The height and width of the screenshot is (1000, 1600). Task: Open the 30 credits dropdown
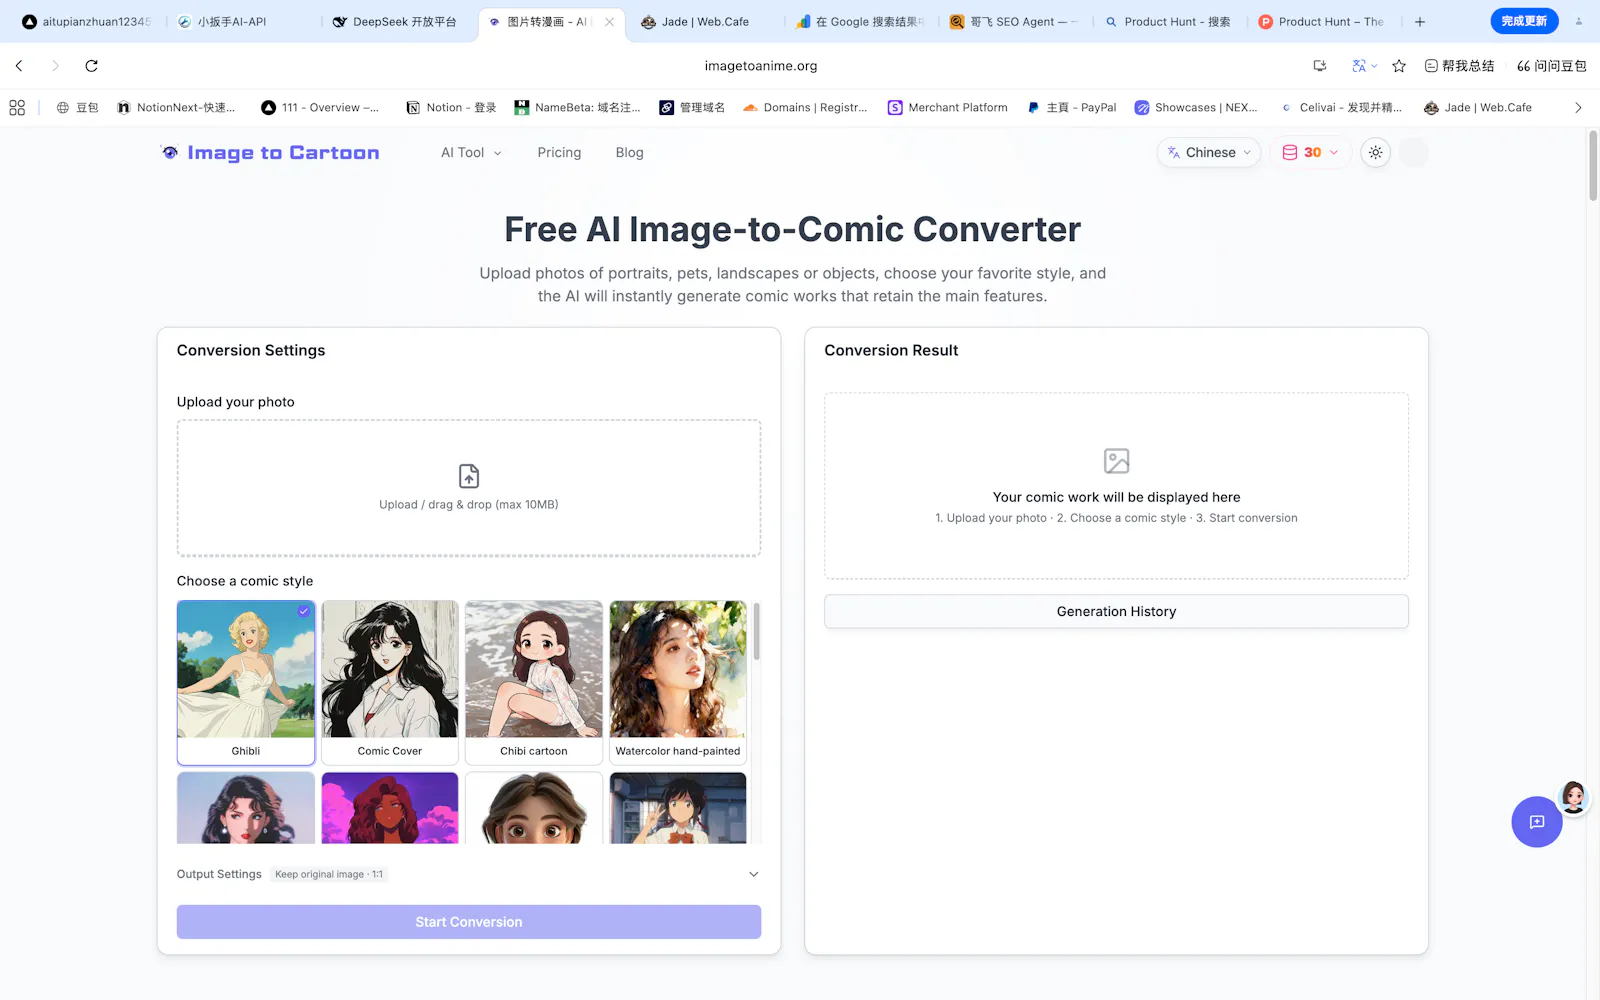(1310, 153)
